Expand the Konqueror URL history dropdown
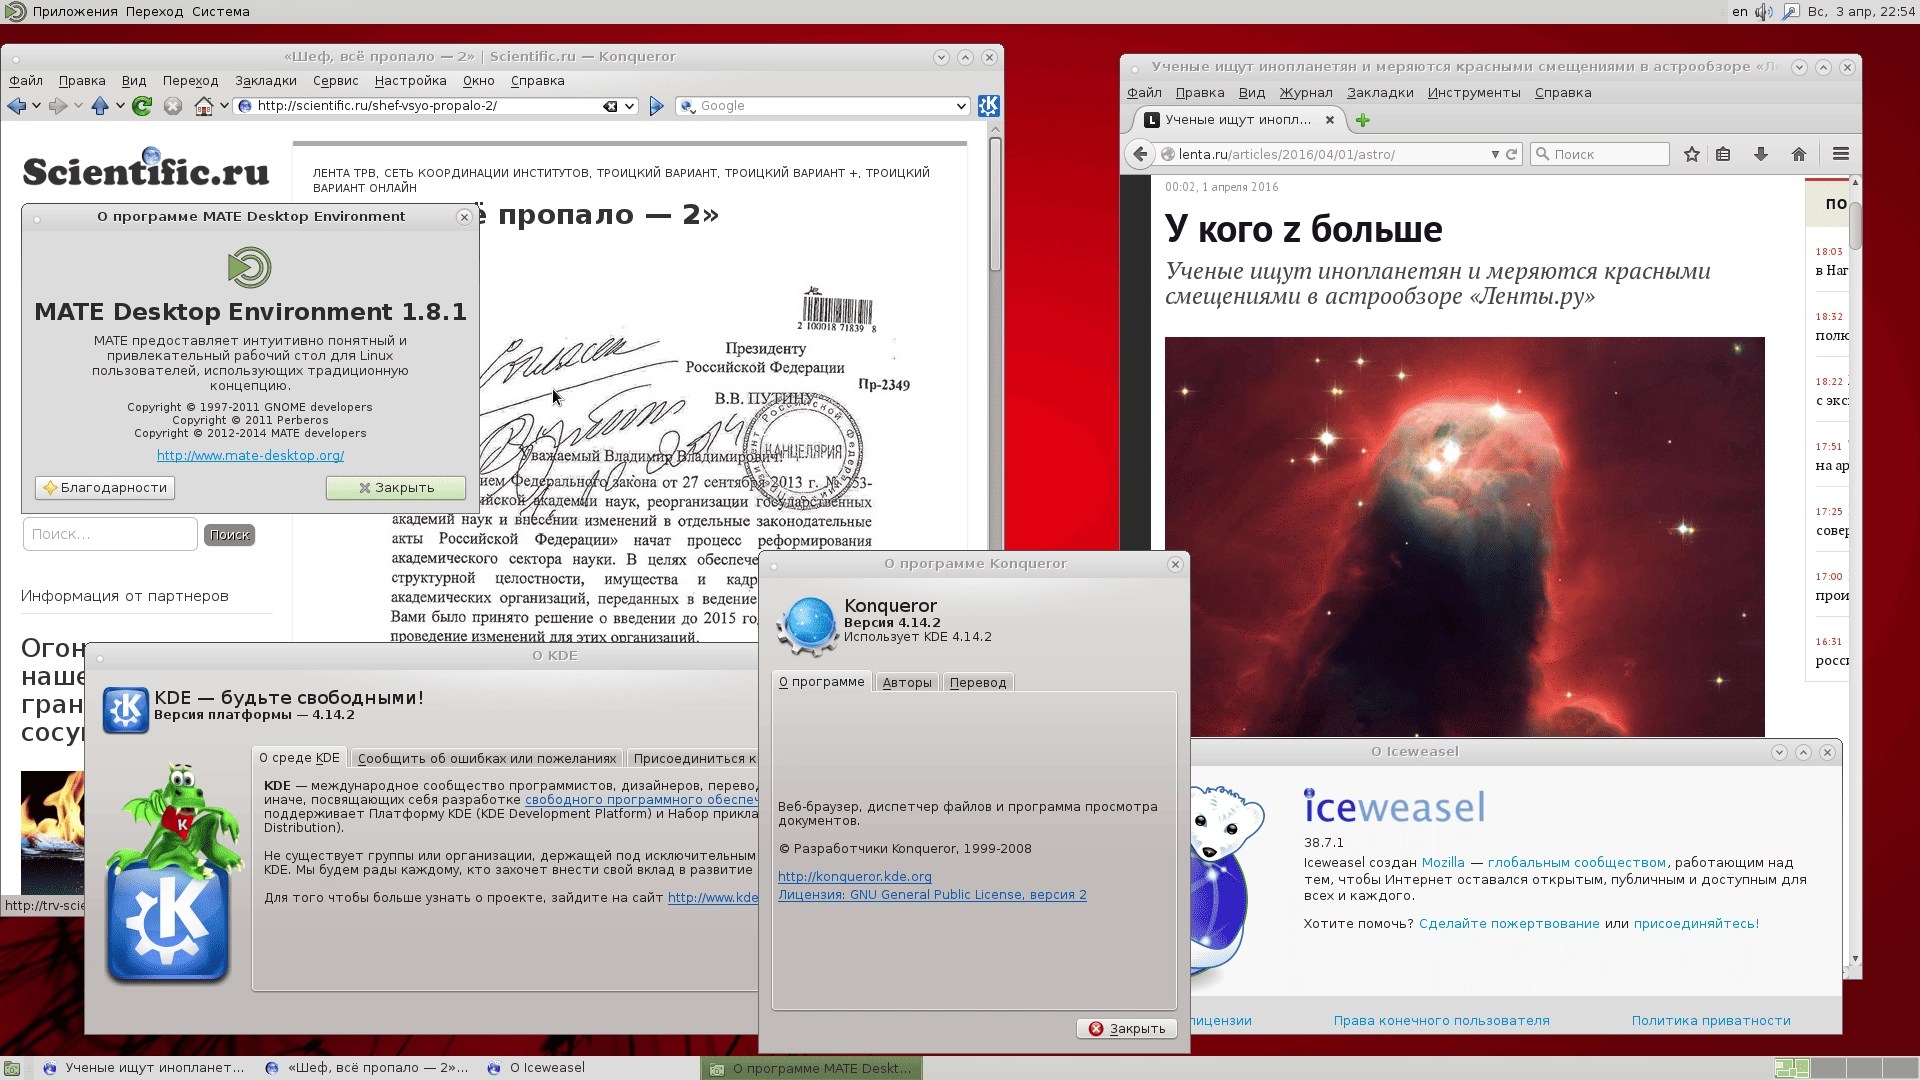This screenshot has height=1080, width=1920. [x=629, y=106]
